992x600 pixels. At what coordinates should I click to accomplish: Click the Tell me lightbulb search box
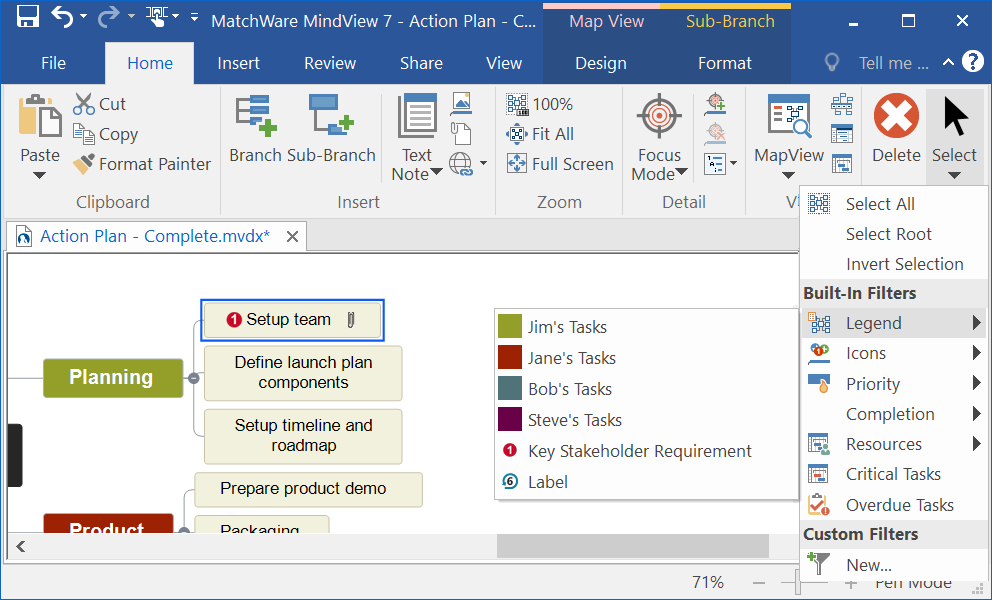click(x=879, y=63)
